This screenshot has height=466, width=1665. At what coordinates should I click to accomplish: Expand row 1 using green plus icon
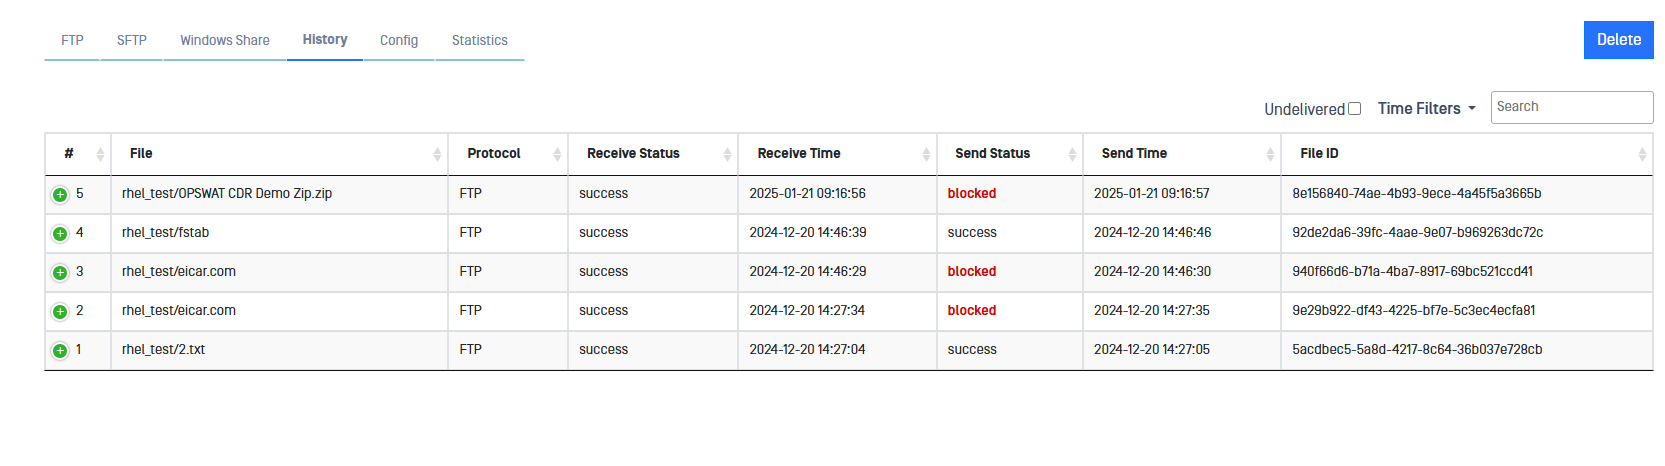[60, 351]
